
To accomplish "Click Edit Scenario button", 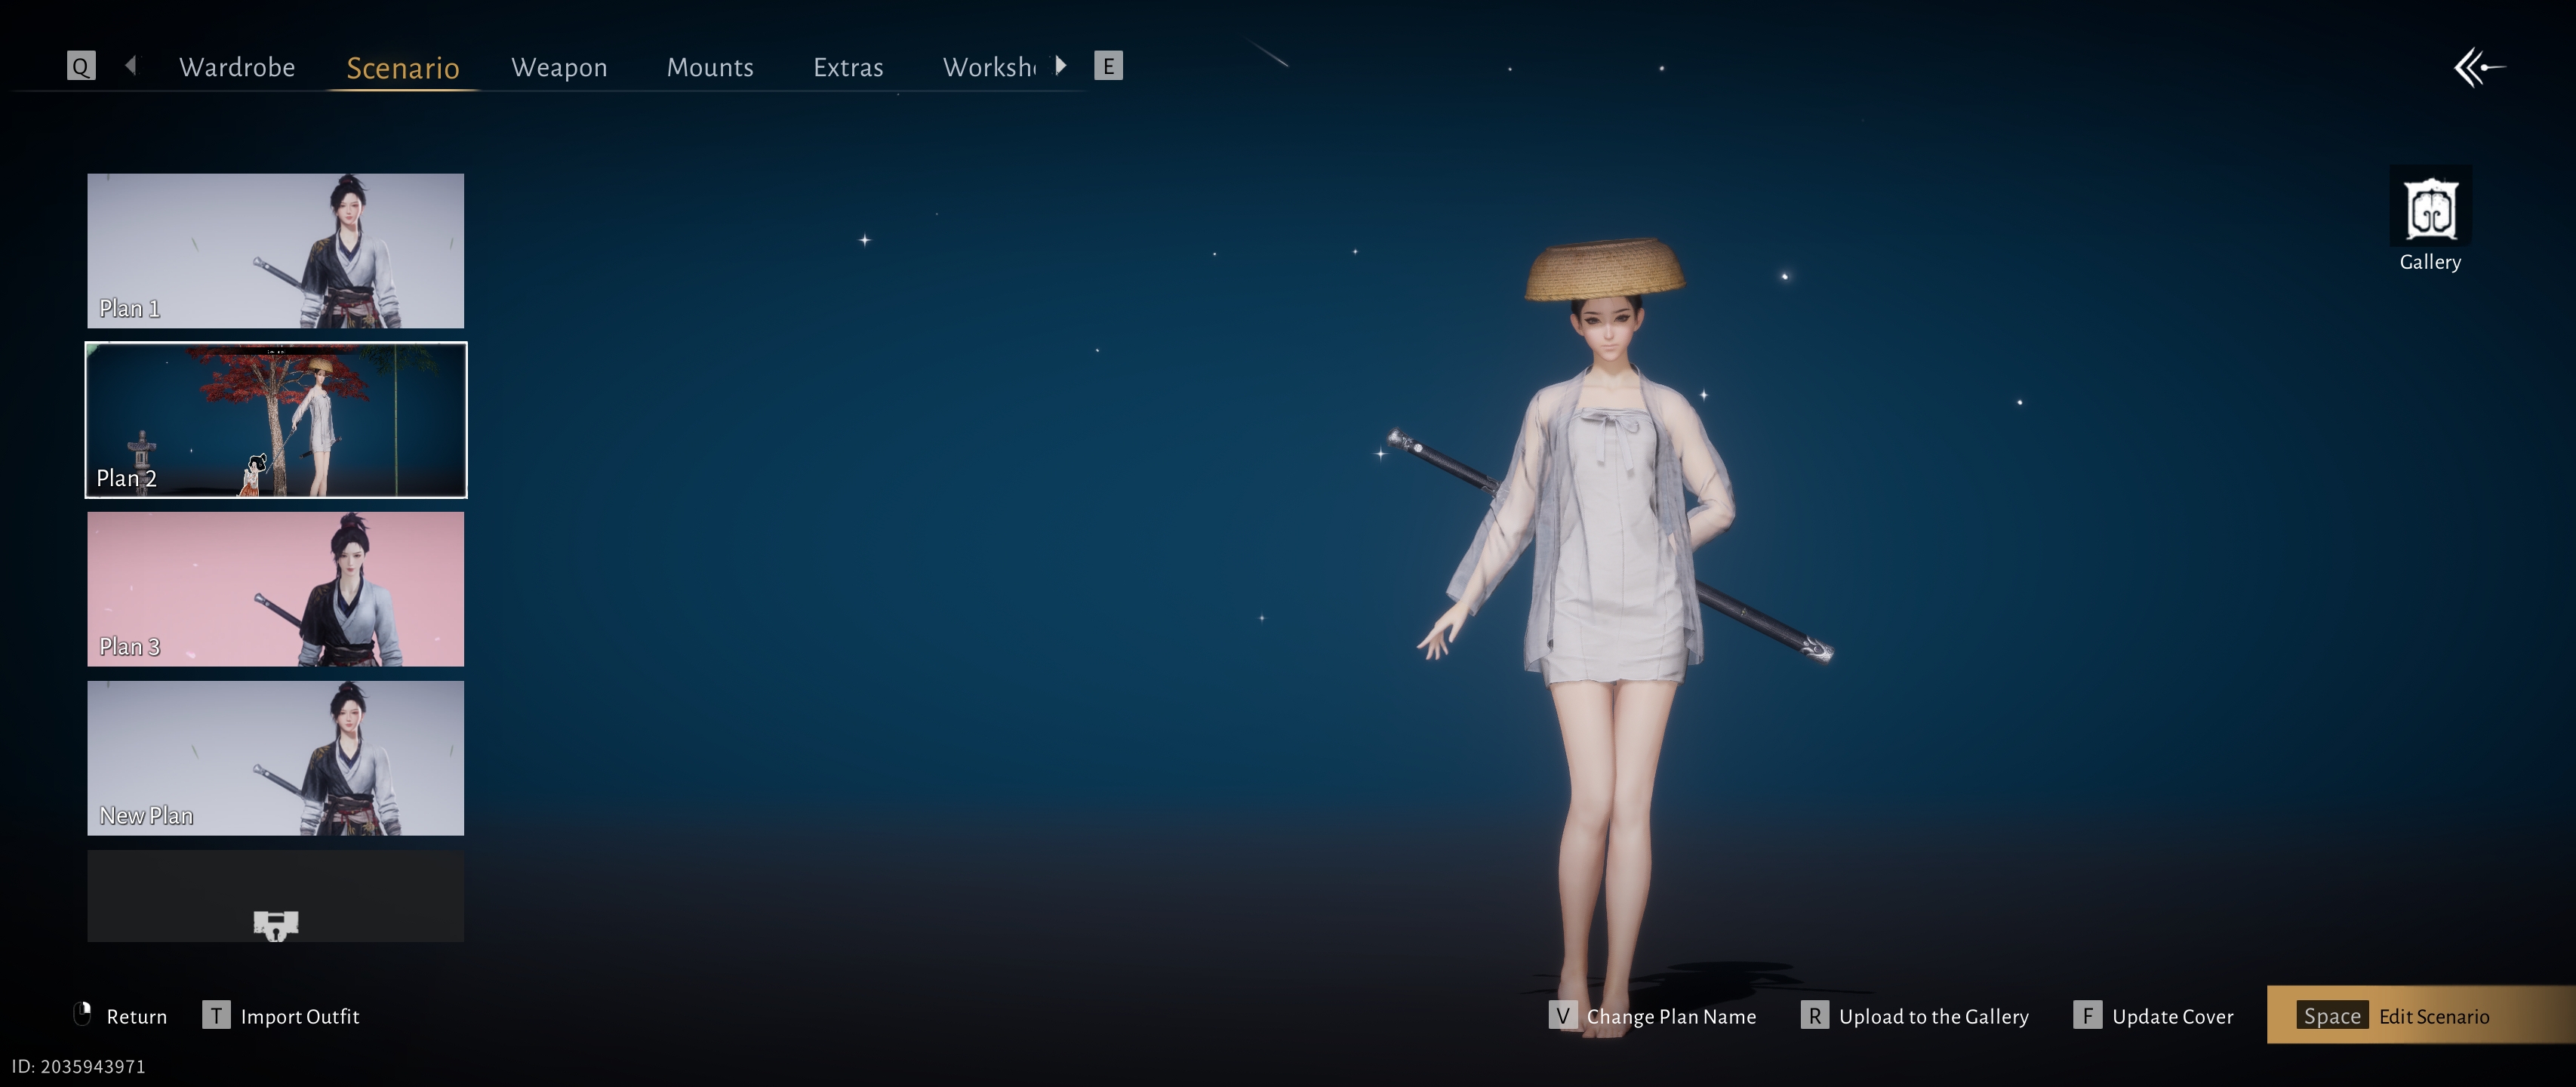I will 2420,1015.
